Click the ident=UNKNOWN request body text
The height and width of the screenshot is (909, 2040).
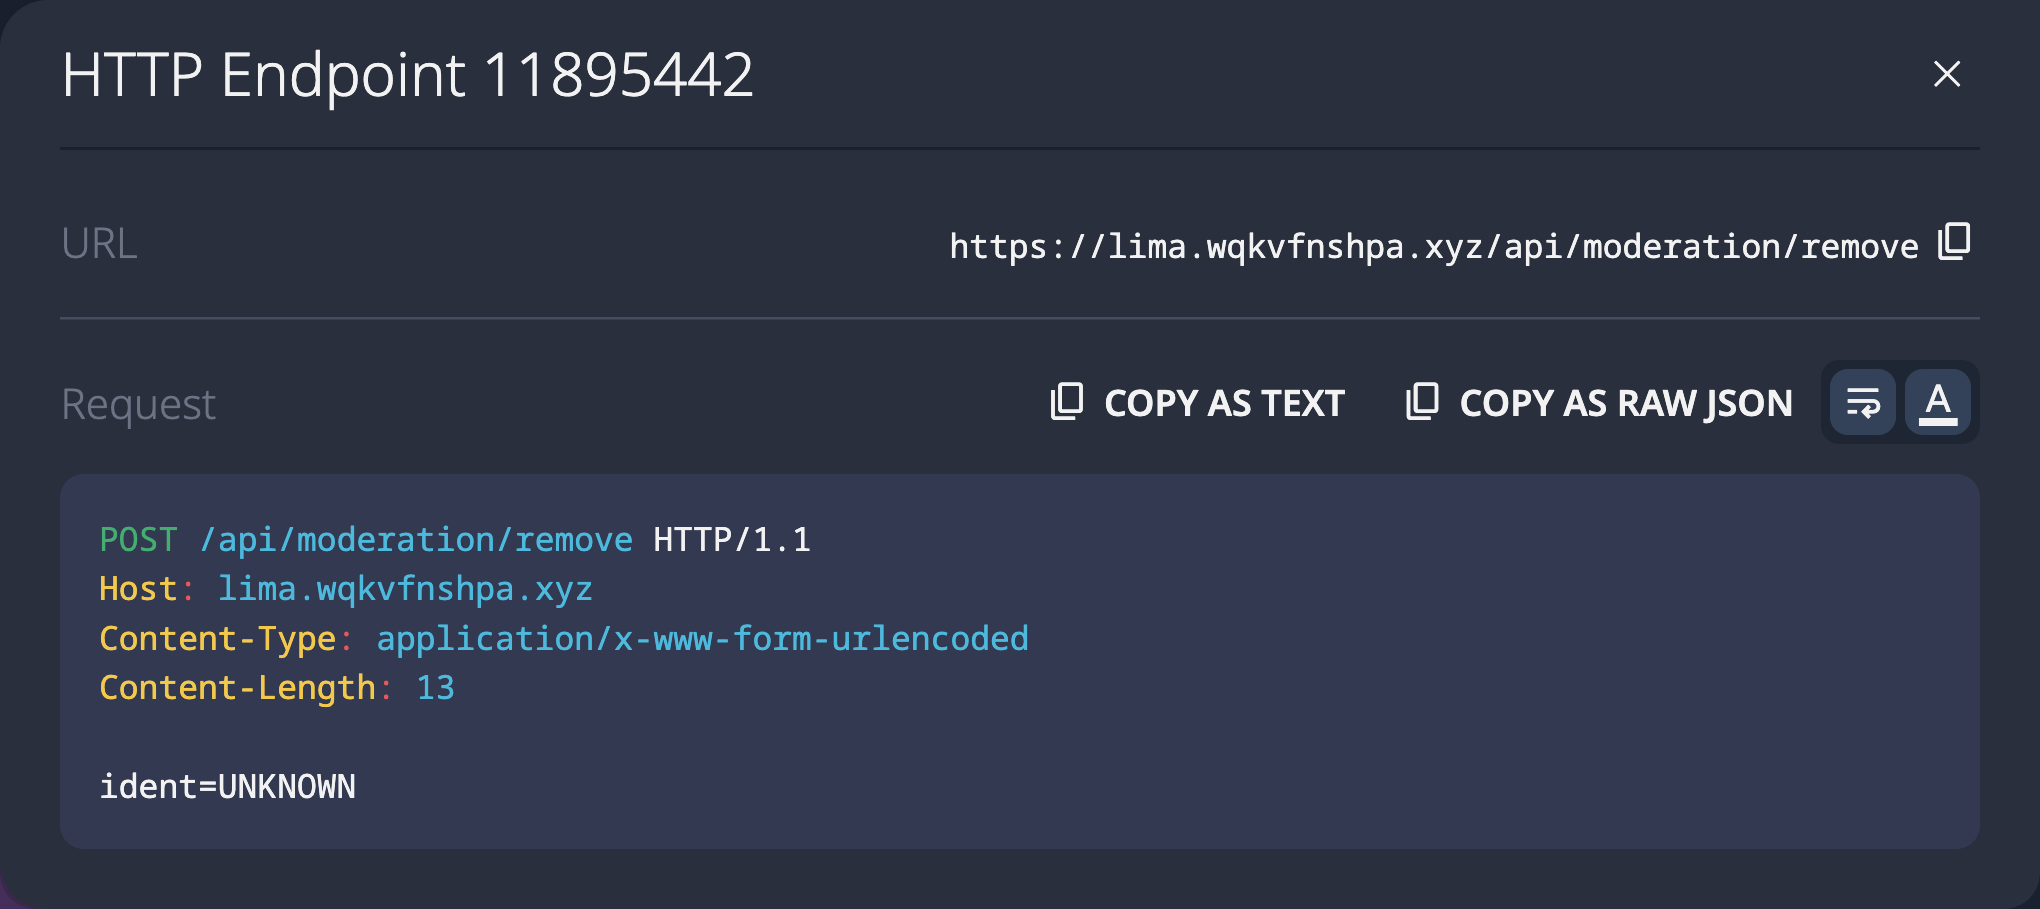pyautogui.click(x=228, y=786)
